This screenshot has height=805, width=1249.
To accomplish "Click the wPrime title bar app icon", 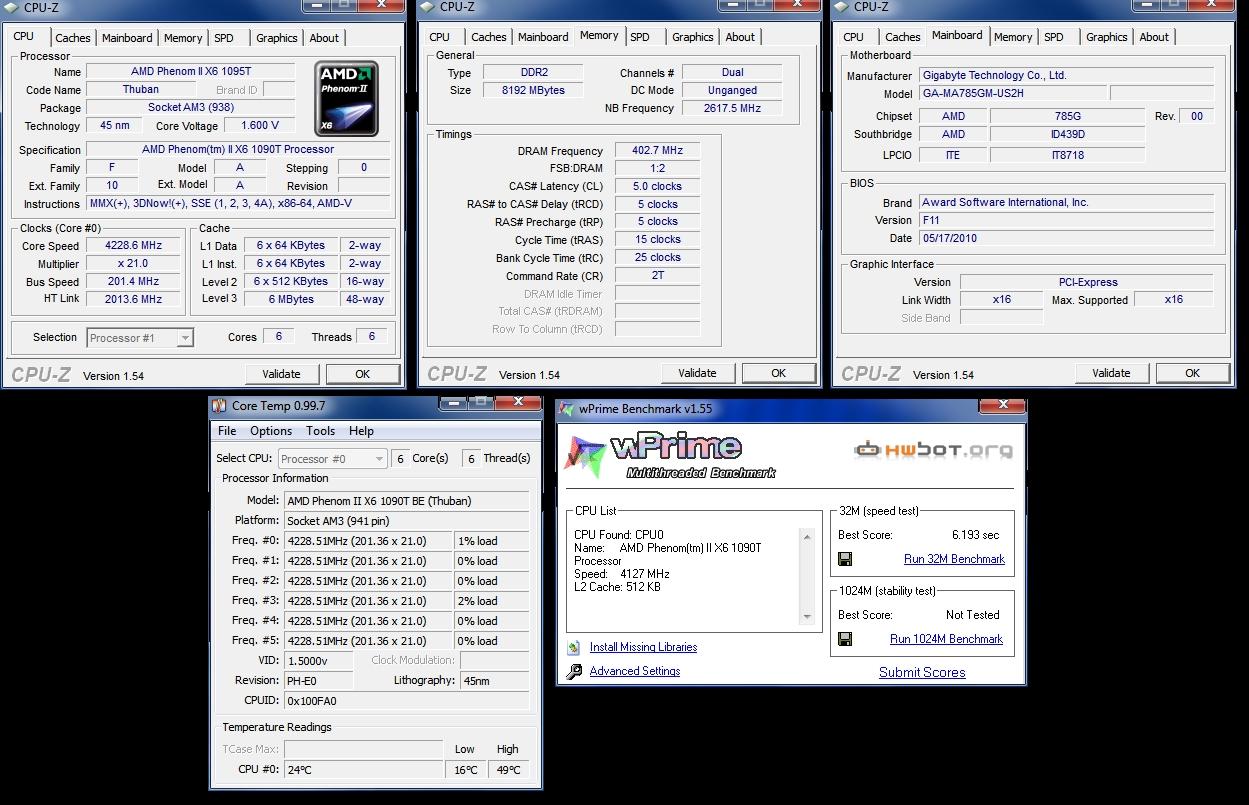I will (x=568, y=408).
